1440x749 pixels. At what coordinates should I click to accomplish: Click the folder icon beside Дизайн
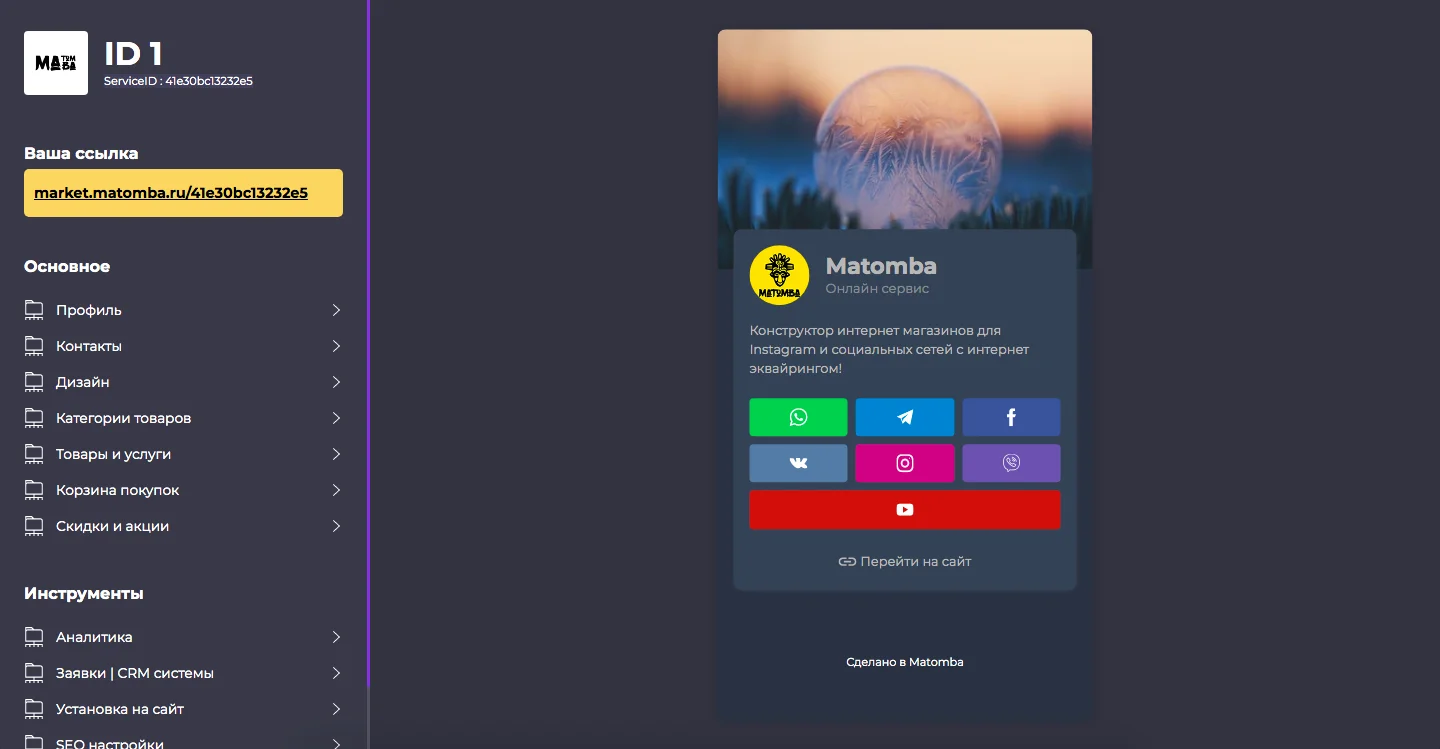(35, 382)
